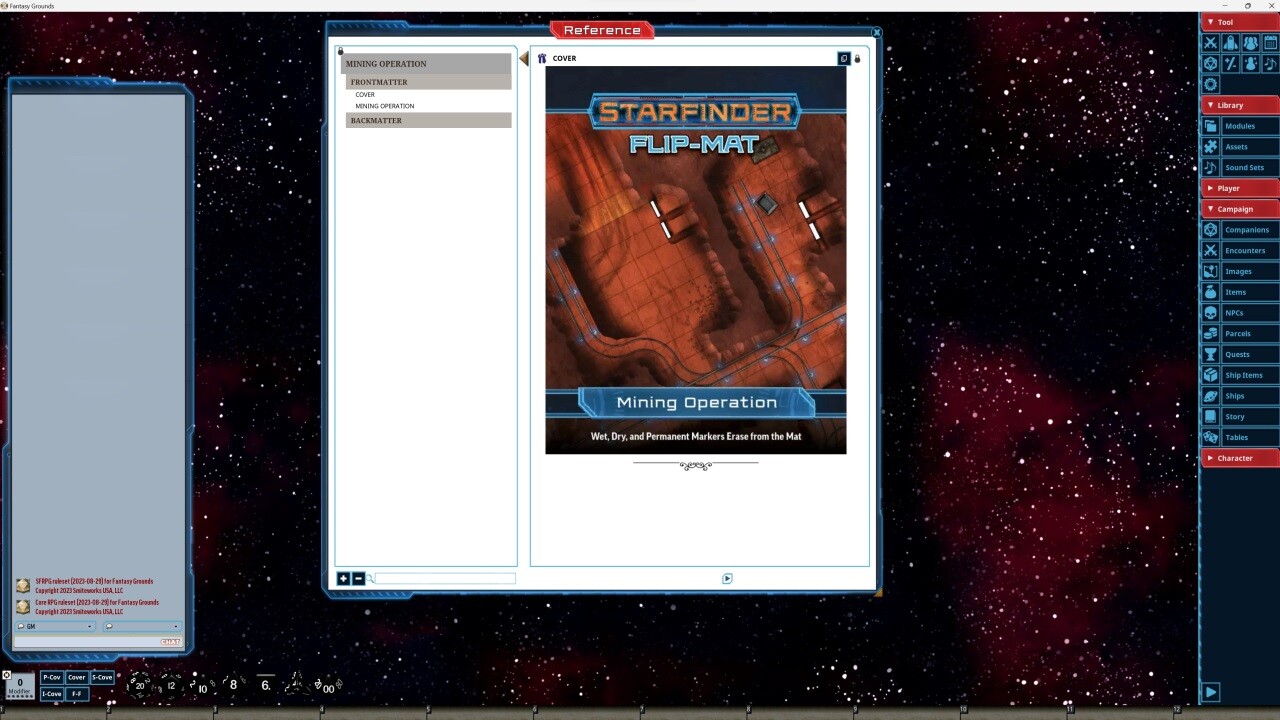1280x720 pixels.
Task: Roll the black d20 die
Action: [x=141, y=685]
